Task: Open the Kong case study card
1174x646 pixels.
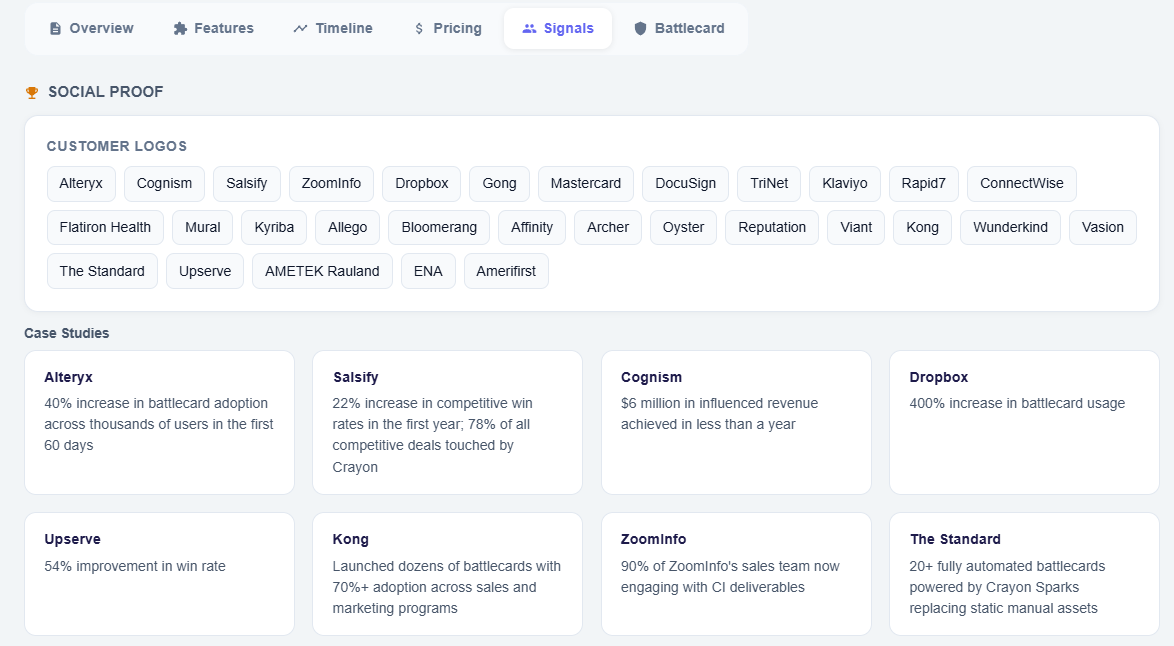Action: (447, 574)
